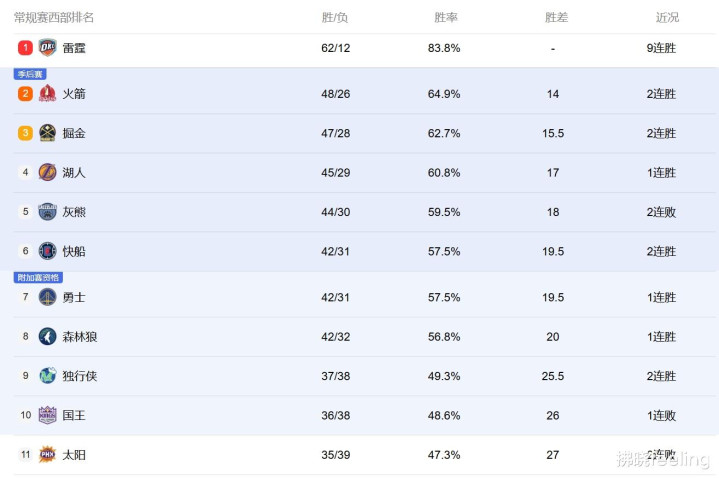
Task: Click the Lakers (湖人) team logo
Action: click(x=48, y=172)
